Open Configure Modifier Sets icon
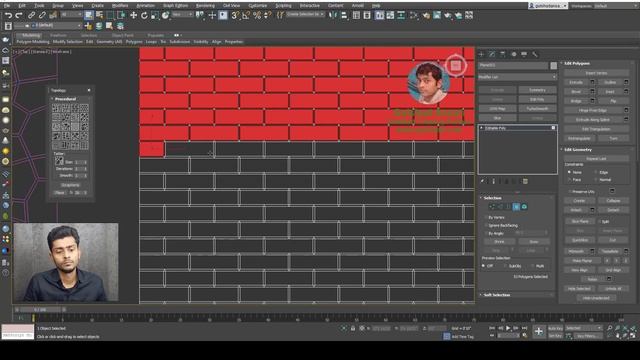Screen dimensions: 640x360 point(525,181)
